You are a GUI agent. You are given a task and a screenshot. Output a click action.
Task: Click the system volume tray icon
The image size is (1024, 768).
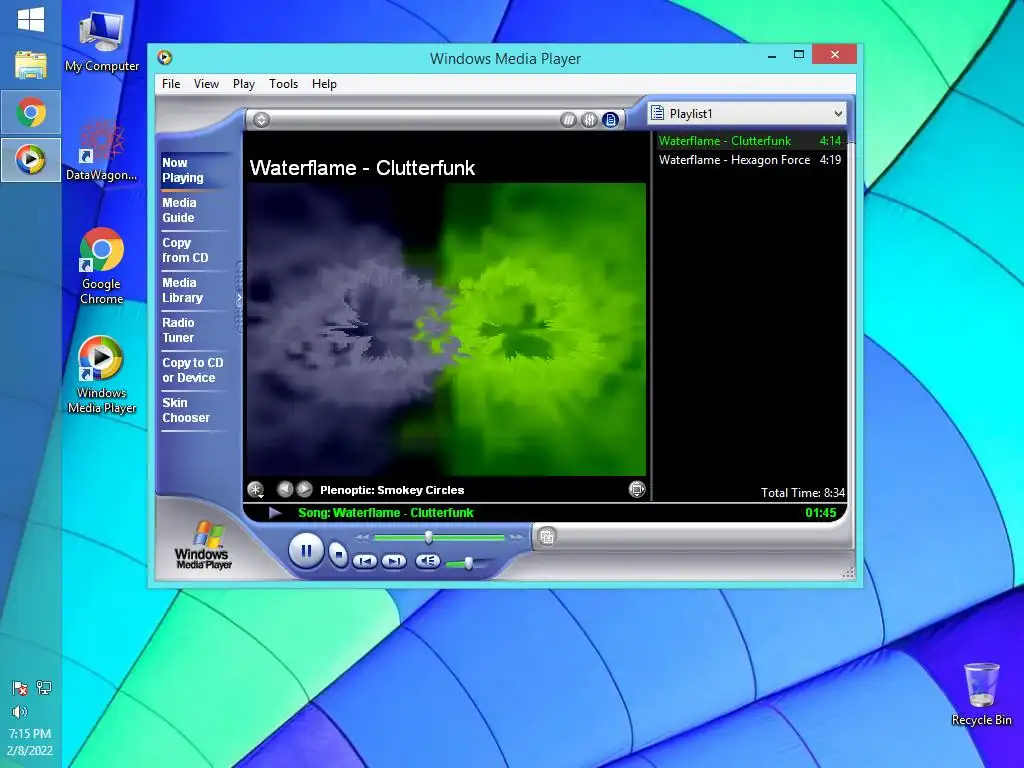click(20, 712)
